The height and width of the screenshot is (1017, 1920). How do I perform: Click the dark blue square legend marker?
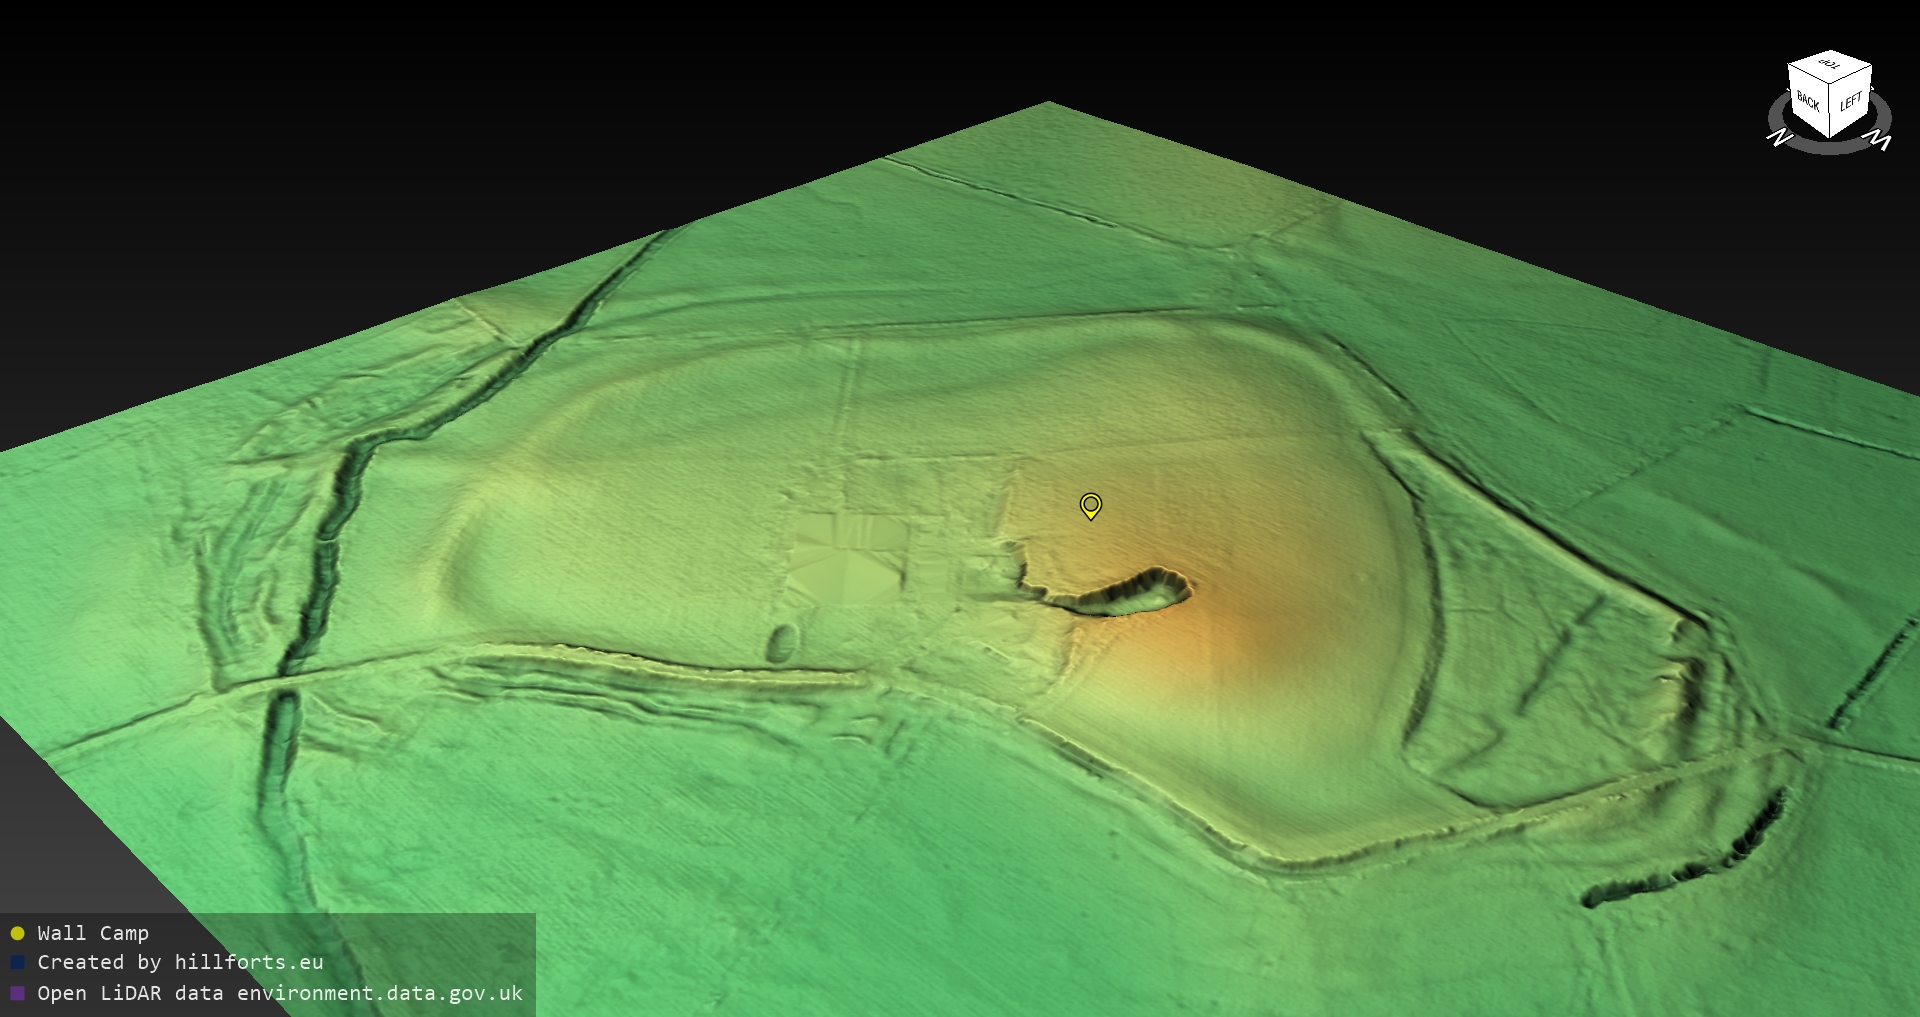coord(17,963)
